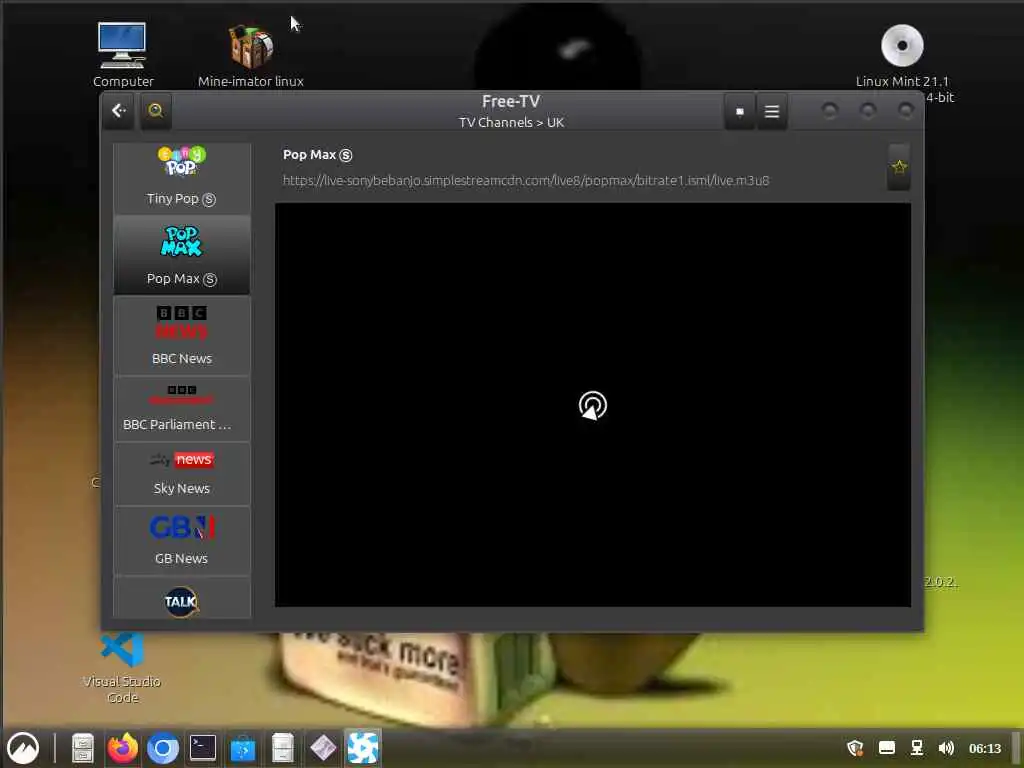Launch Chromium browser from the taskbar
Screen dimensions: 1024x768
pyautogui.click(x=163, y=748)
